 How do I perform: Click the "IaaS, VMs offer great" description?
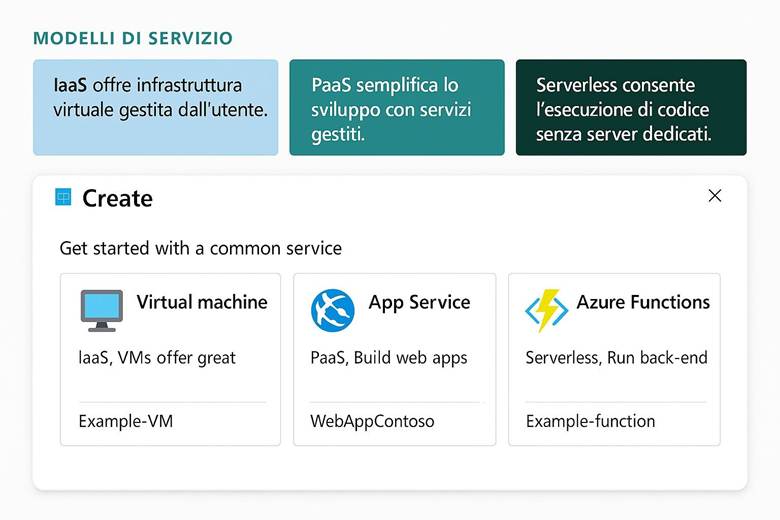157,357
